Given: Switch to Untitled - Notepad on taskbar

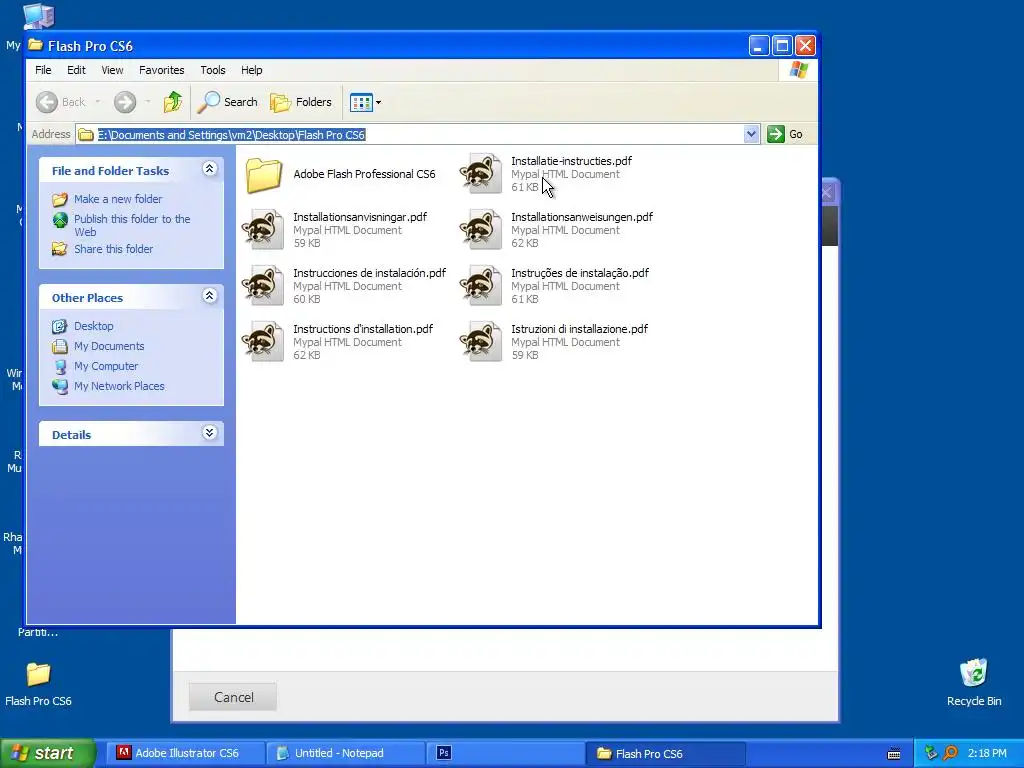Looking at the screenshot, I should point(346,753).
